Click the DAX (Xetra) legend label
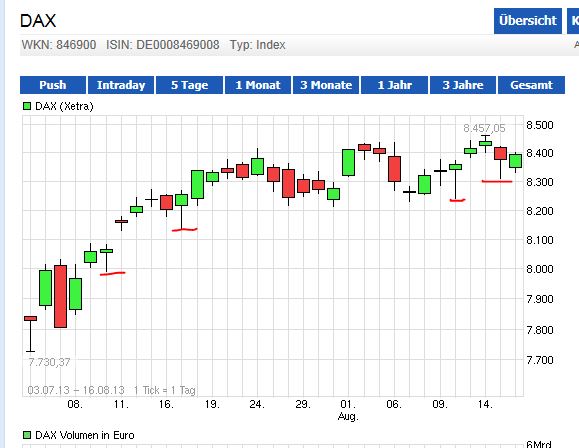The image size is (579, 448). click(x=64, y=106)
